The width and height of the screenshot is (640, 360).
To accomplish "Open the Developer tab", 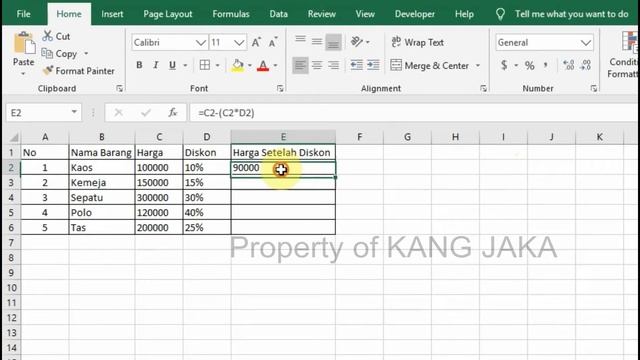I will [415, 14].
